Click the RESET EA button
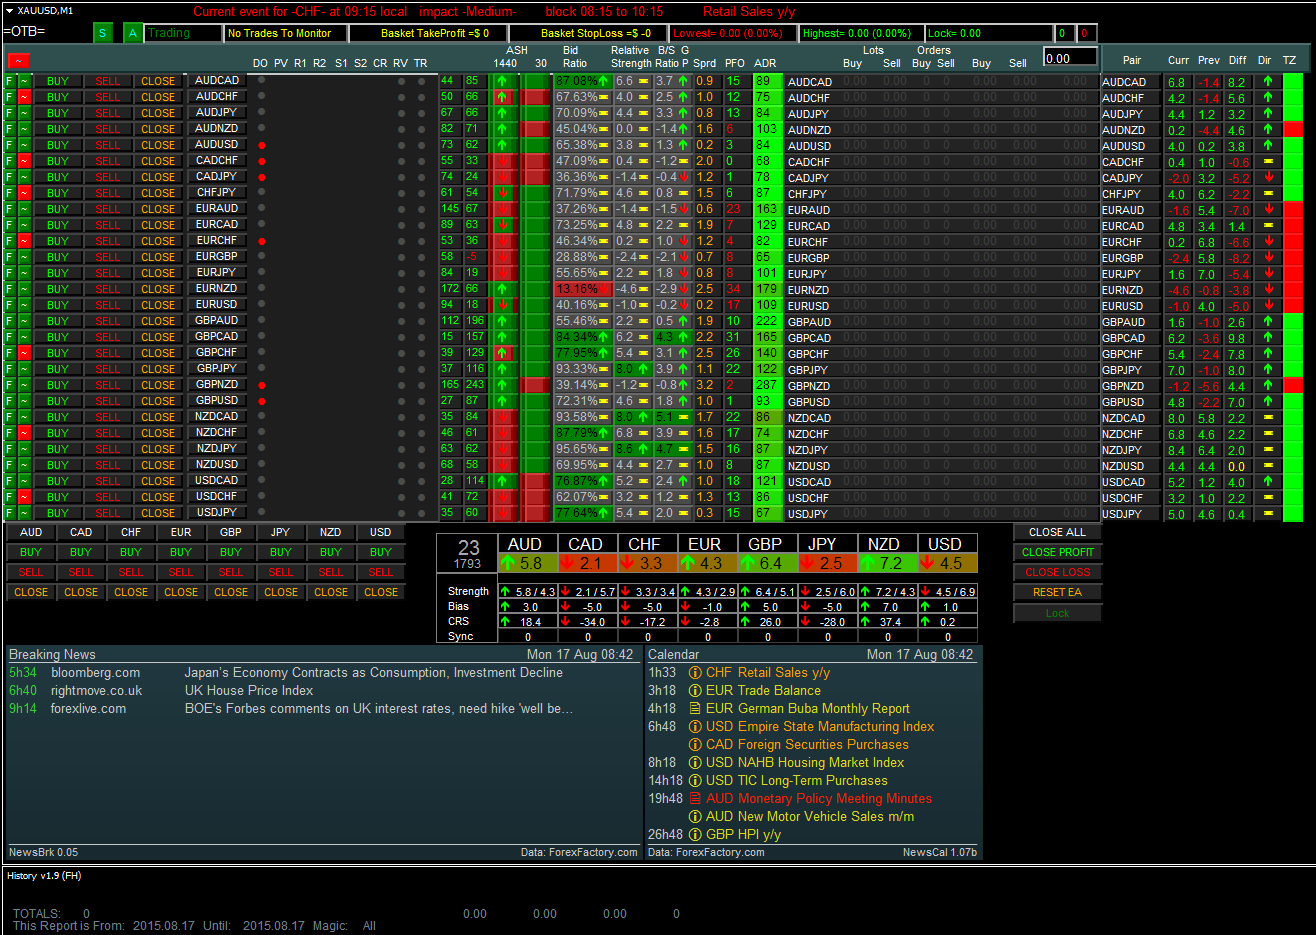 (1057, 592)
